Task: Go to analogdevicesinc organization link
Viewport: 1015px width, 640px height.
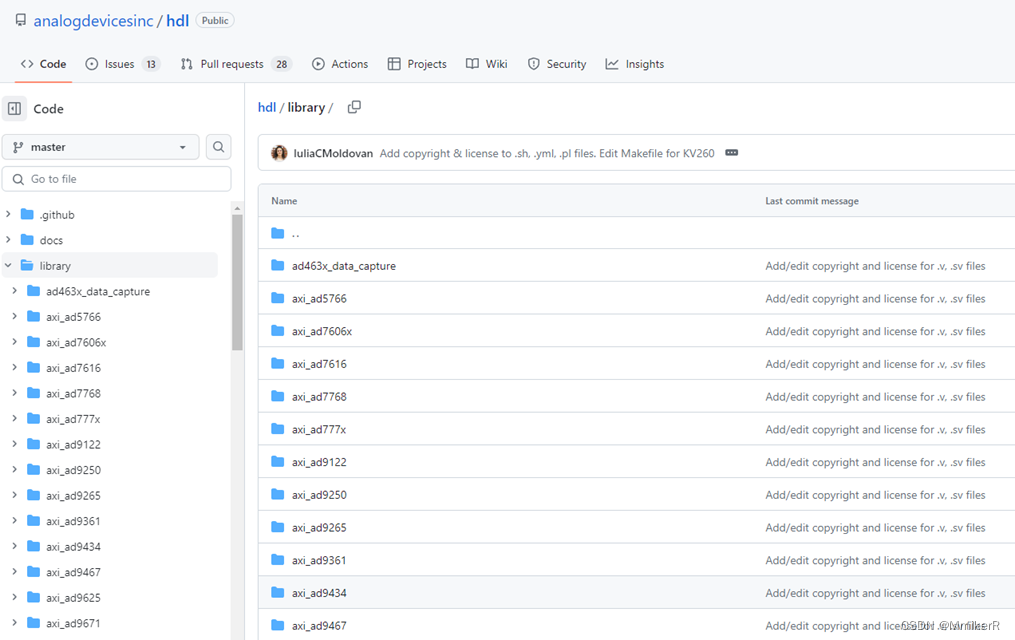Action: click(x=93, y=21)
